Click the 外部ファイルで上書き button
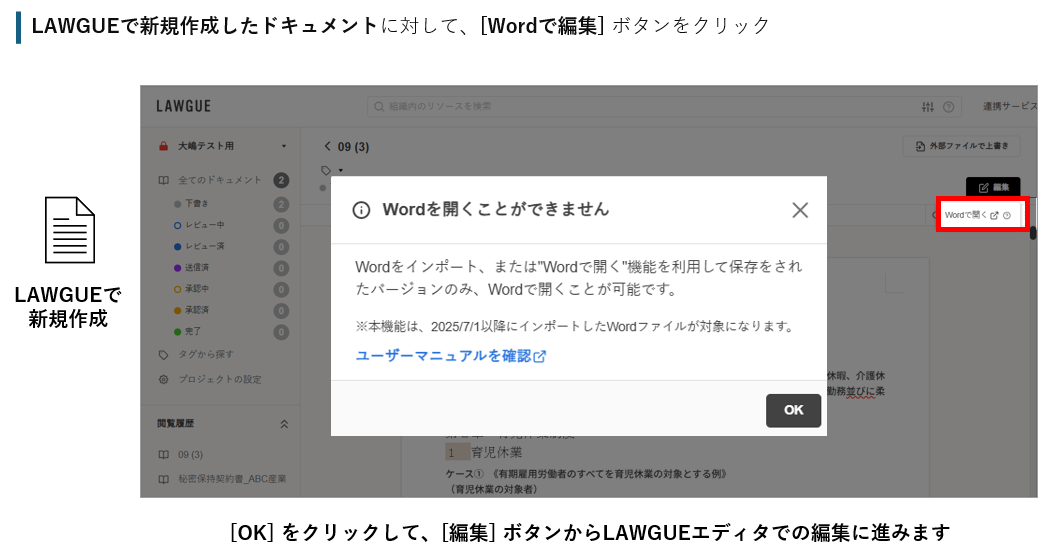The width and height of the screenshot is (1049, 552). pyautogui.click(x=961, y=146)
